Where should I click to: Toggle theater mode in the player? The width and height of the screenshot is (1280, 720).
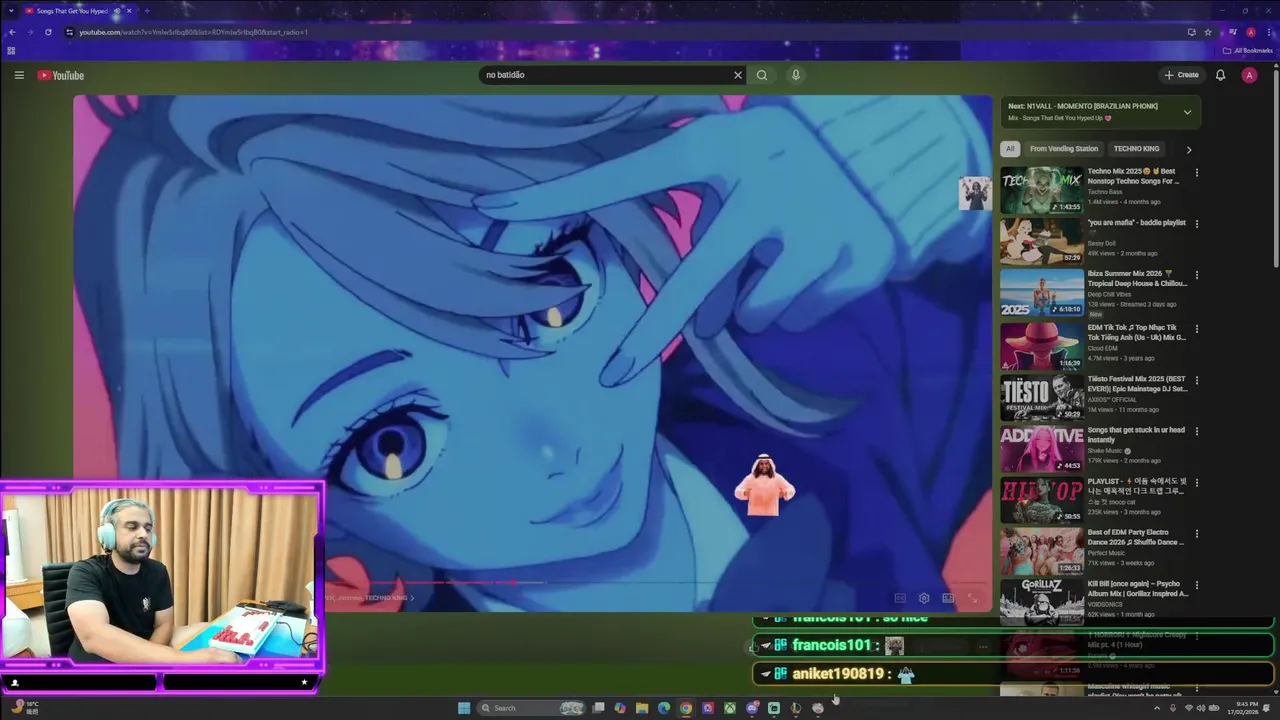[x=948, y=598]
